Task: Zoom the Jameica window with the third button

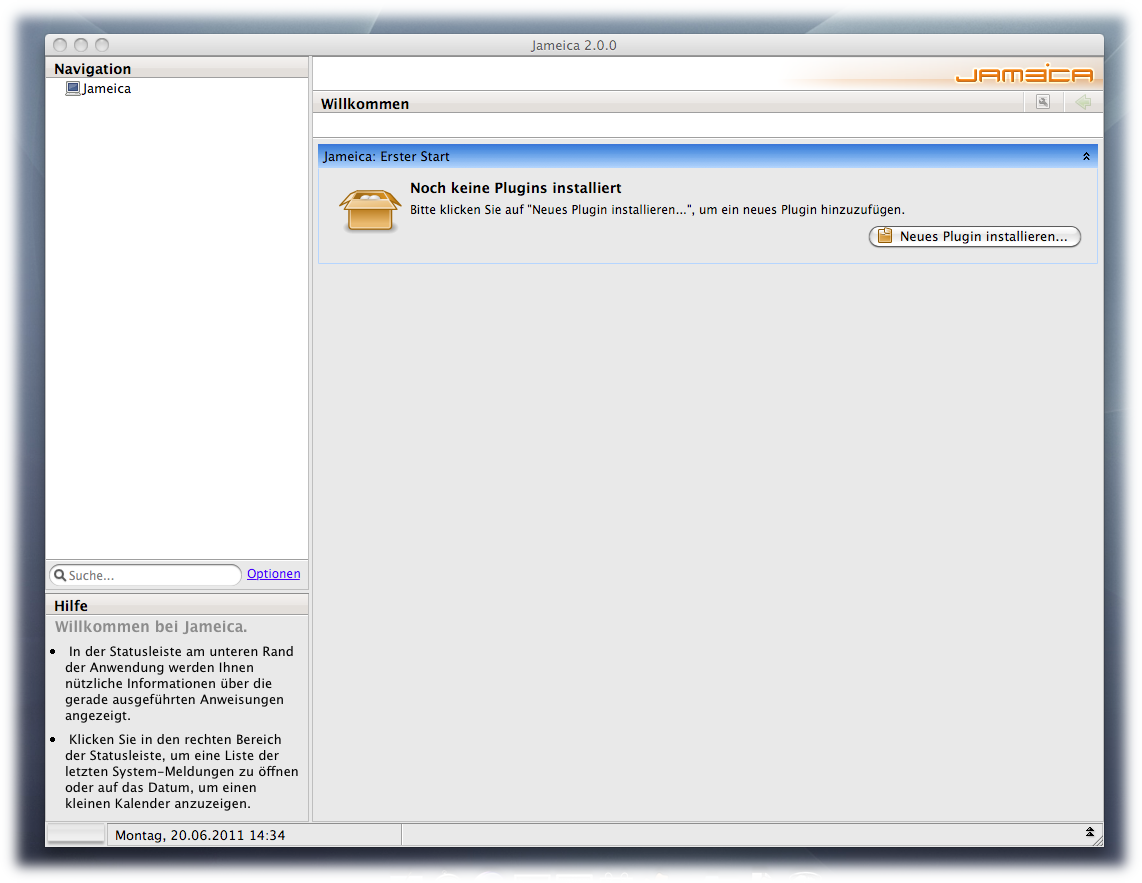Action: (102, 45)
